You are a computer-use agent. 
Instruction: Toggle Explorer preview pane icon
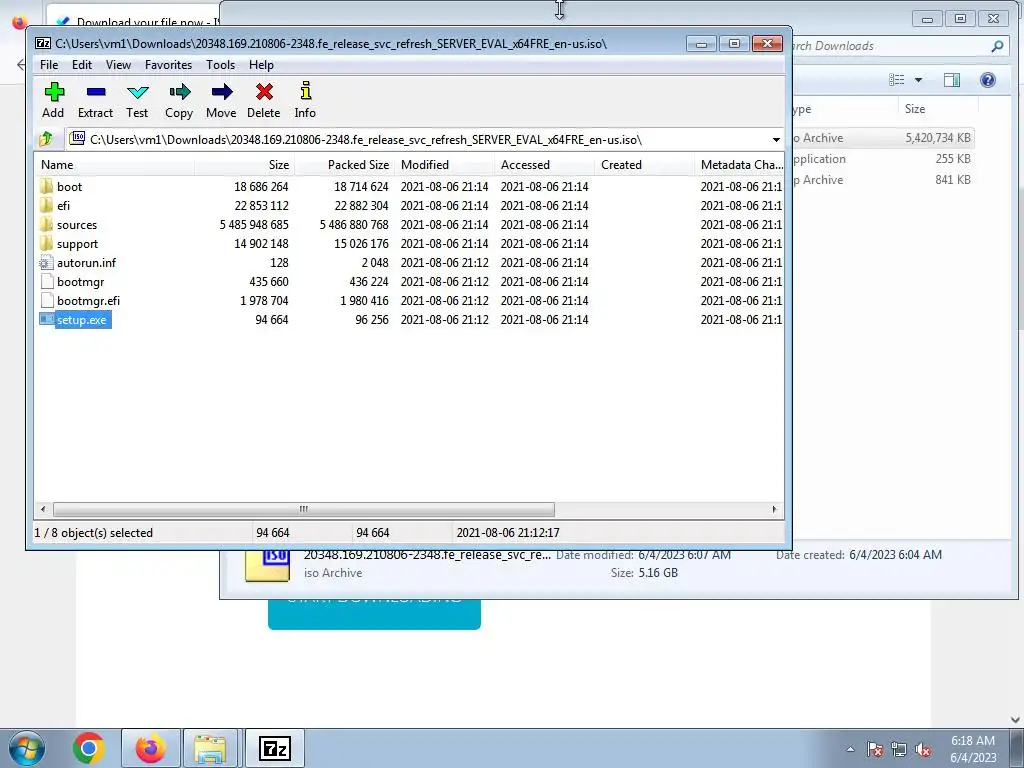(952, 80)
